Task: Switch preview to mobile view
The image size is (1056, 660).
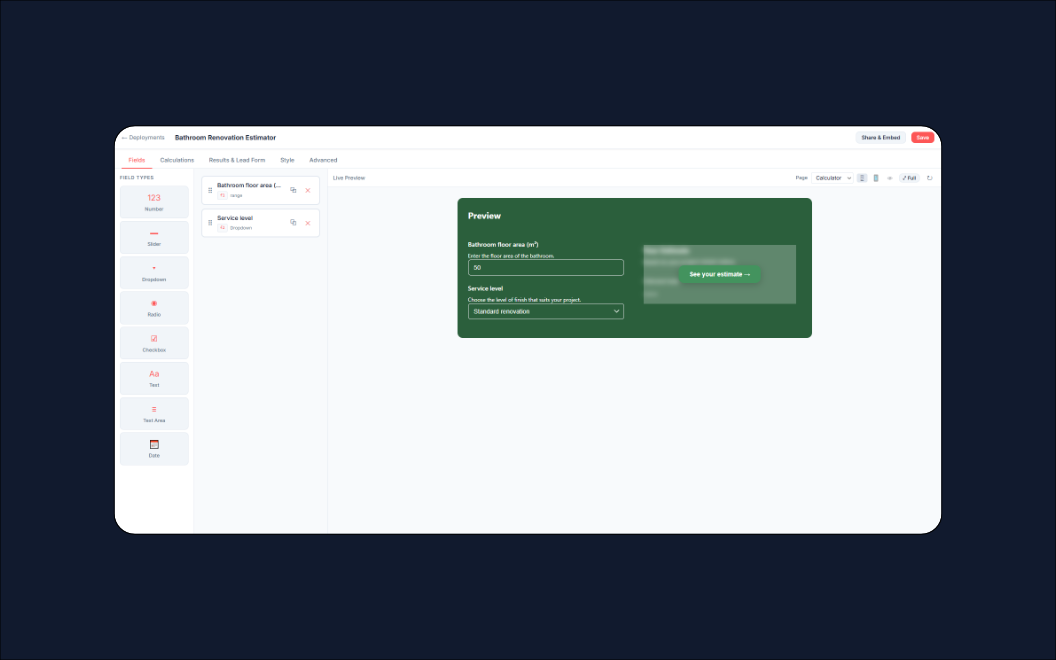Action: (876, 178)
